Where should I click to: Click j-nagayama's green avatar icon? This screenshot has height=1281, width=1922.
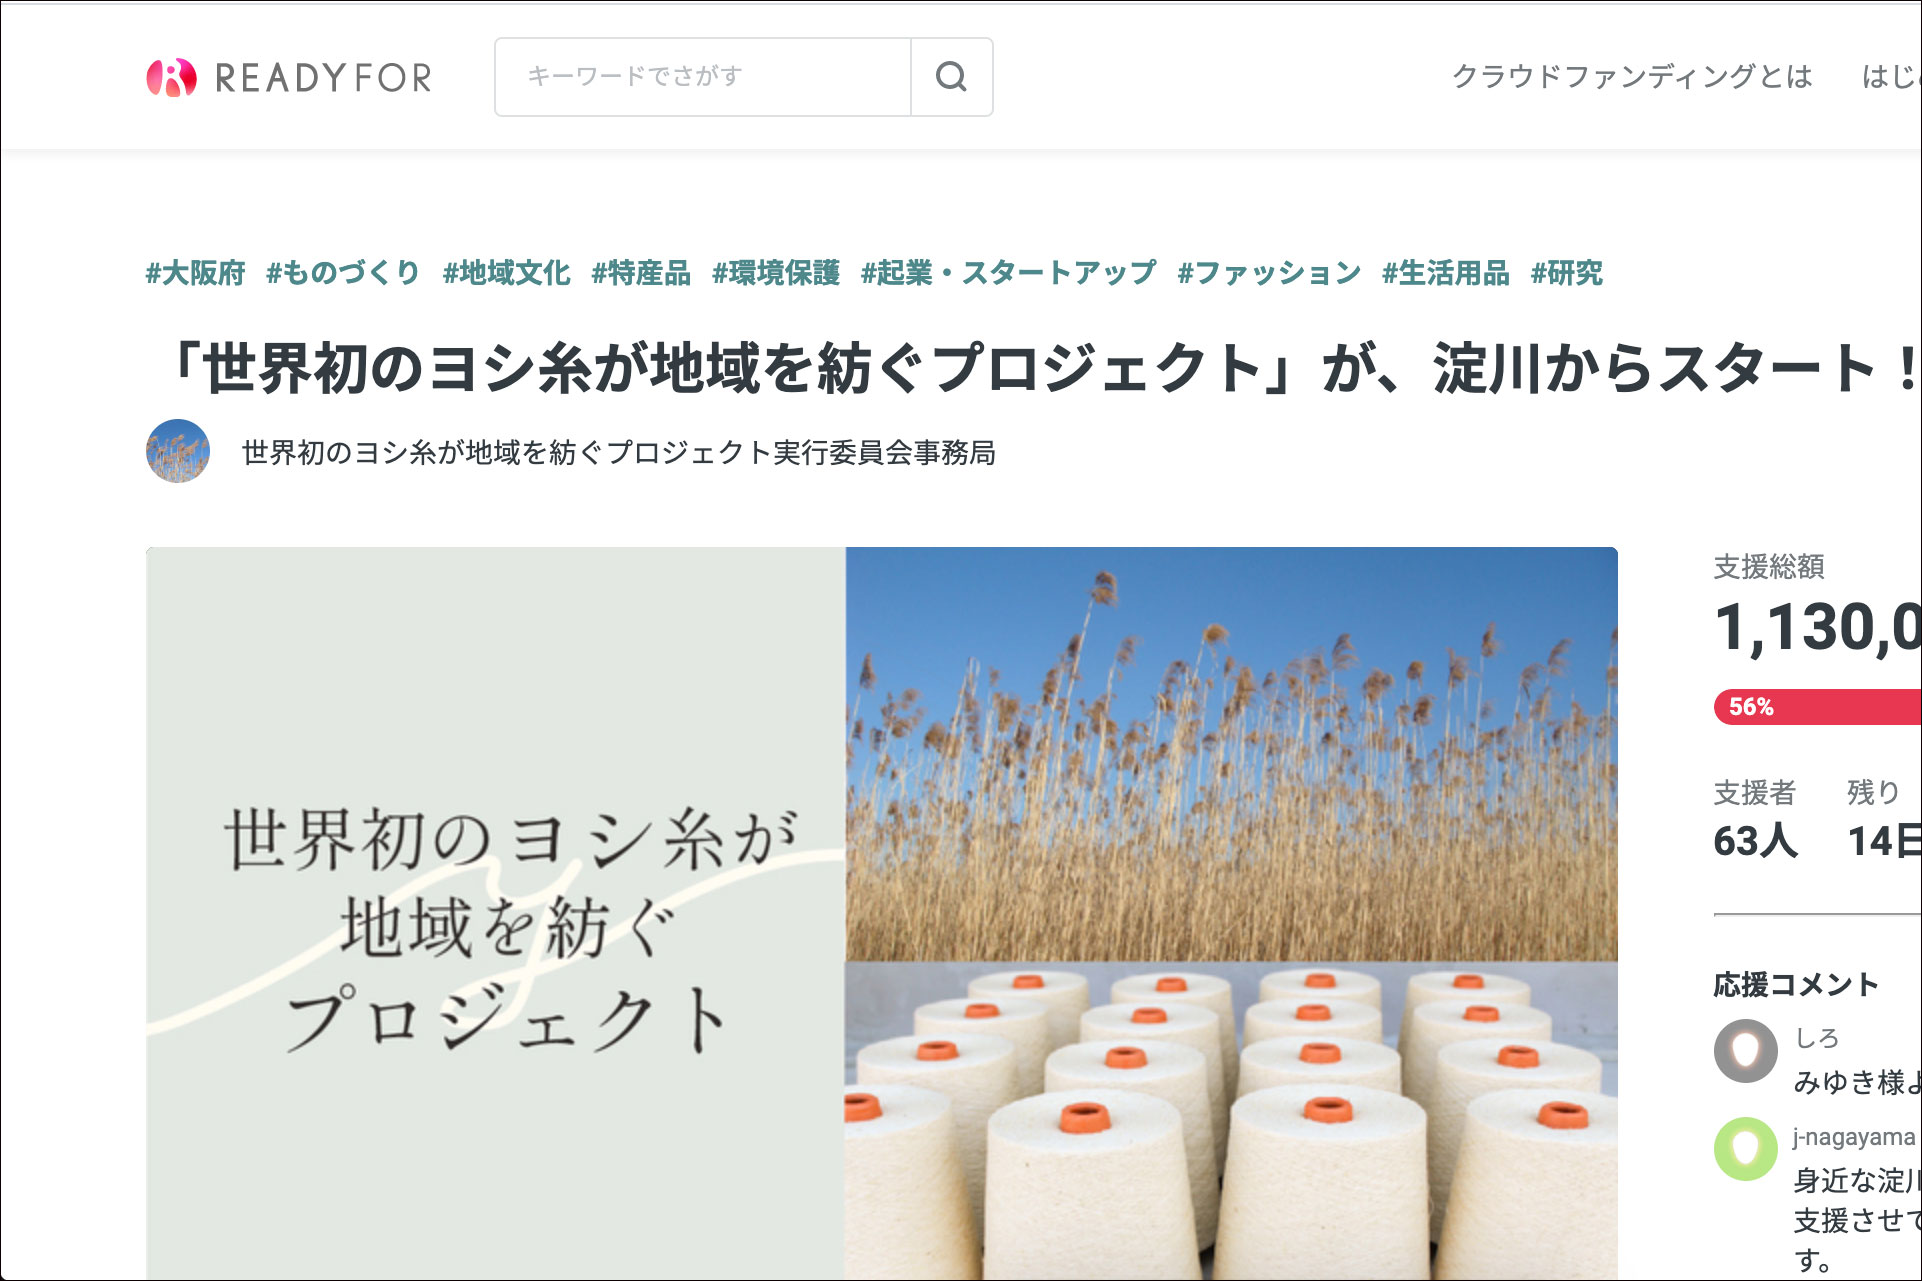(x=1746, y=1149)
